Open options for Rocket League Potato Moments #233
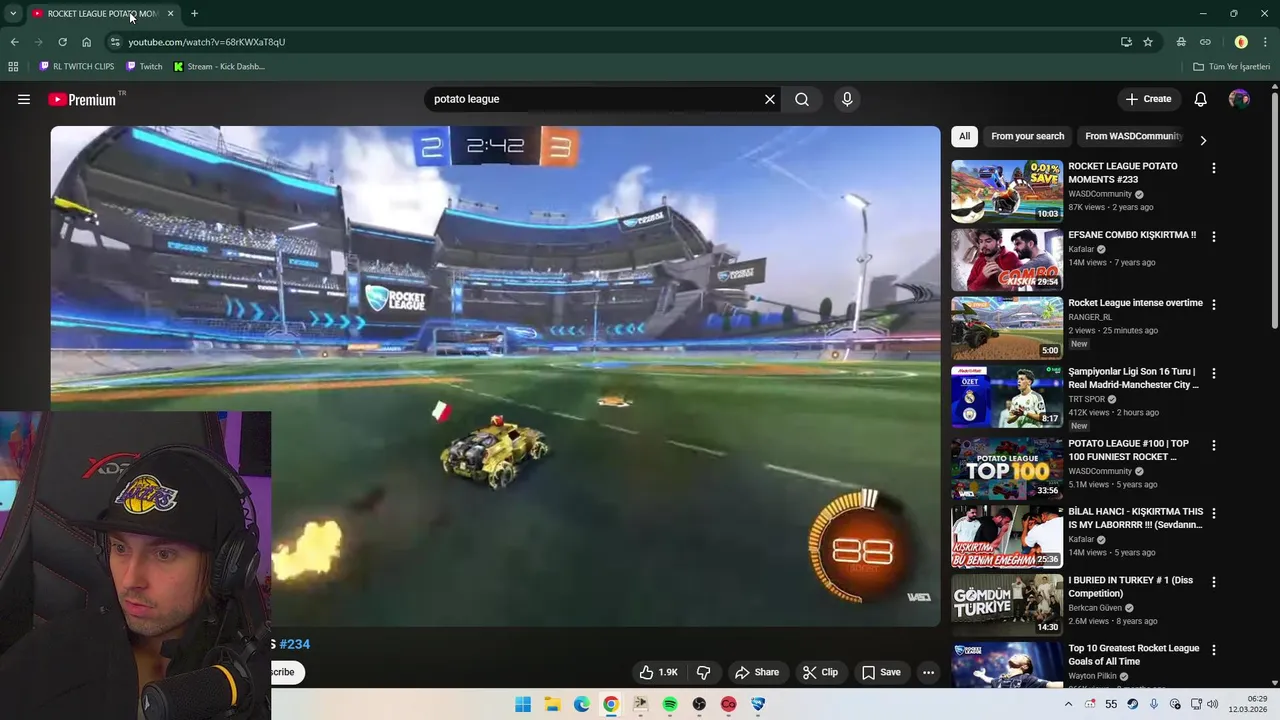The width and height of the screenshot is (1280, 720). tap(1214, 169)
